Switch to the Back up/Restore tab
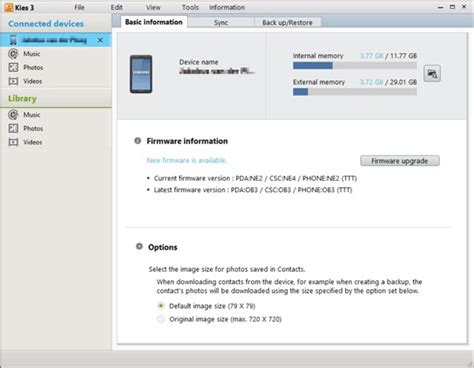This screenshot has width=474, height=368. point(287,22)
